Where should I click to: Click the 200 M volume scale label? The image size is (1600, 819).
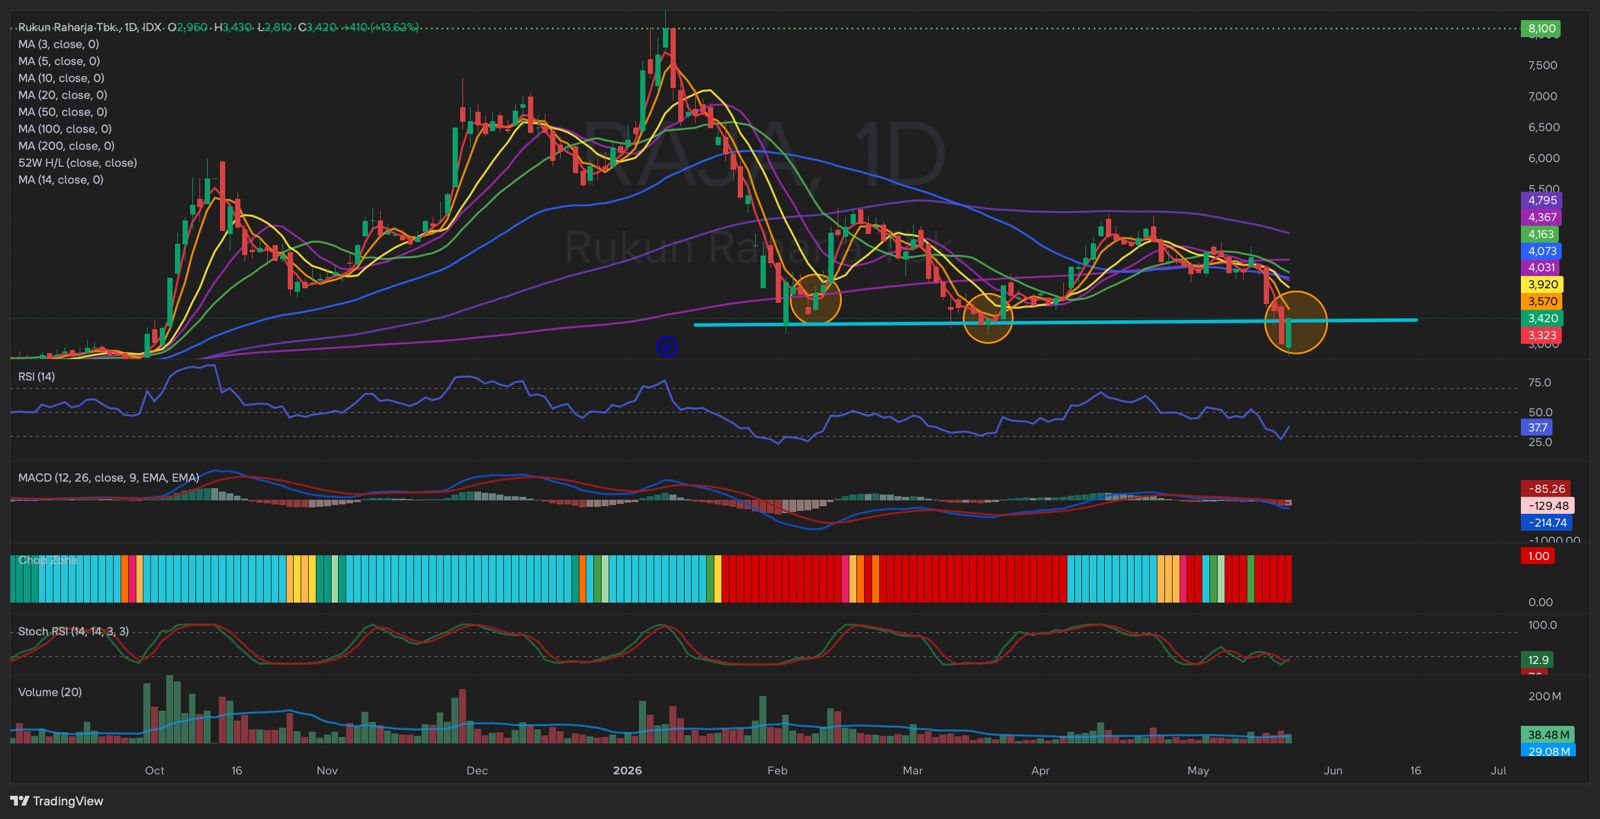pyautogui.click(x=1545, y=696)
